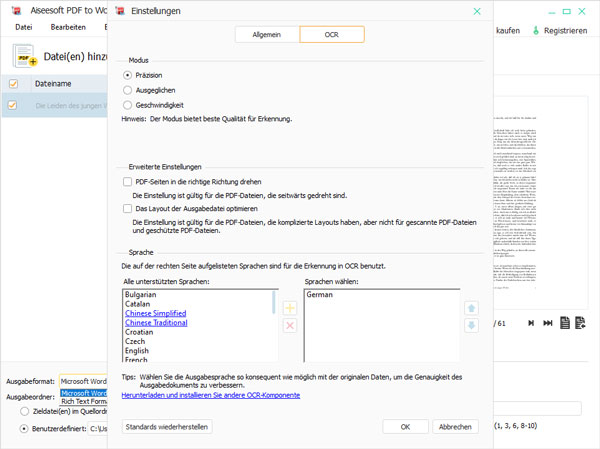
Task: Jump to last preview page icon
Action: point(548,323)
